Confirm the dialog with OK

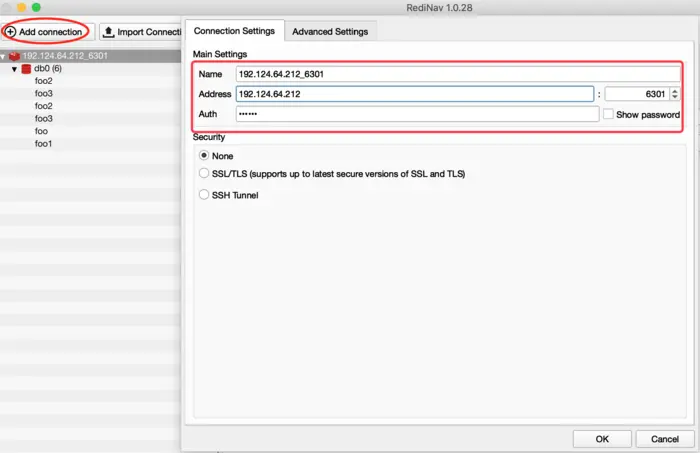(602, 439)
